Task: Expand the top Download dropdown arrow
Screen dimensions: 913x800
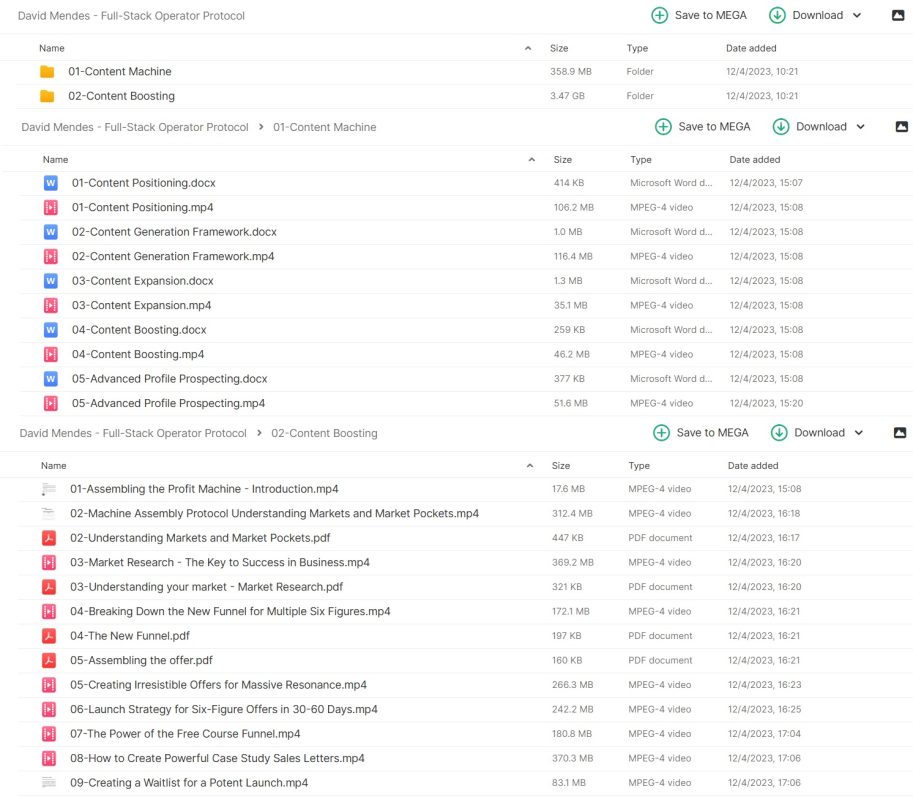Action: pyautogui.click(x=857, y=16)
